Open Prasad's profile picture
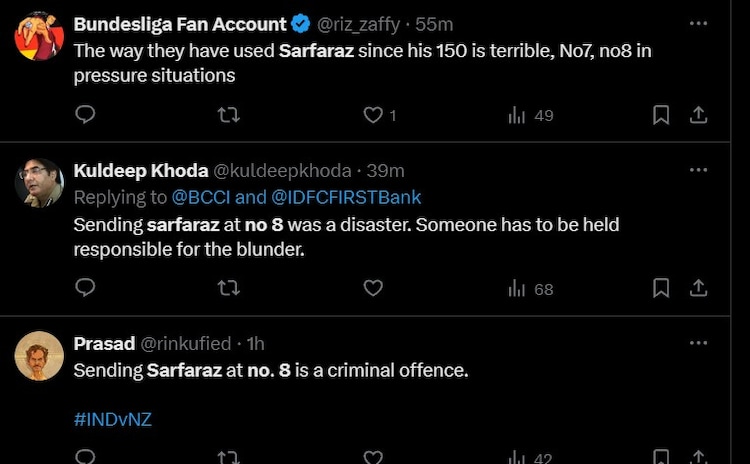This screenshot has width=750, height=464. (x=40, y=355)
